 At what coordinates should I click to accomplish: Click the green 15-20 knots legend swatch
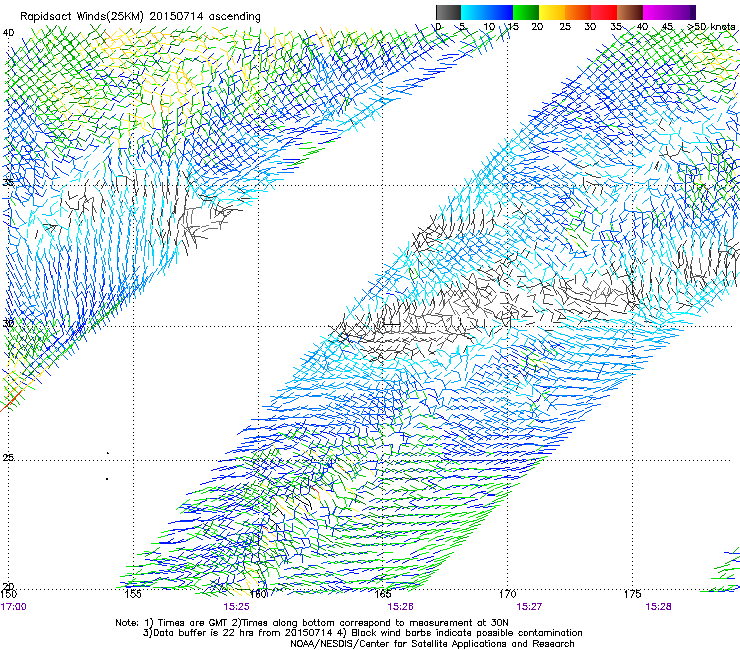pos(526,12)
